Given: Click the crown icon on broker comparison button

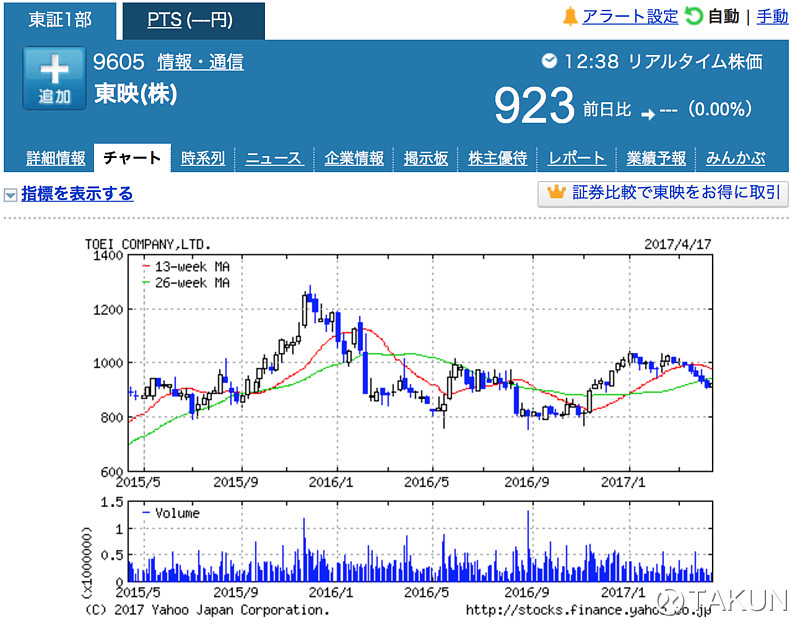Looking at the screenshot, I should (556, 192).
